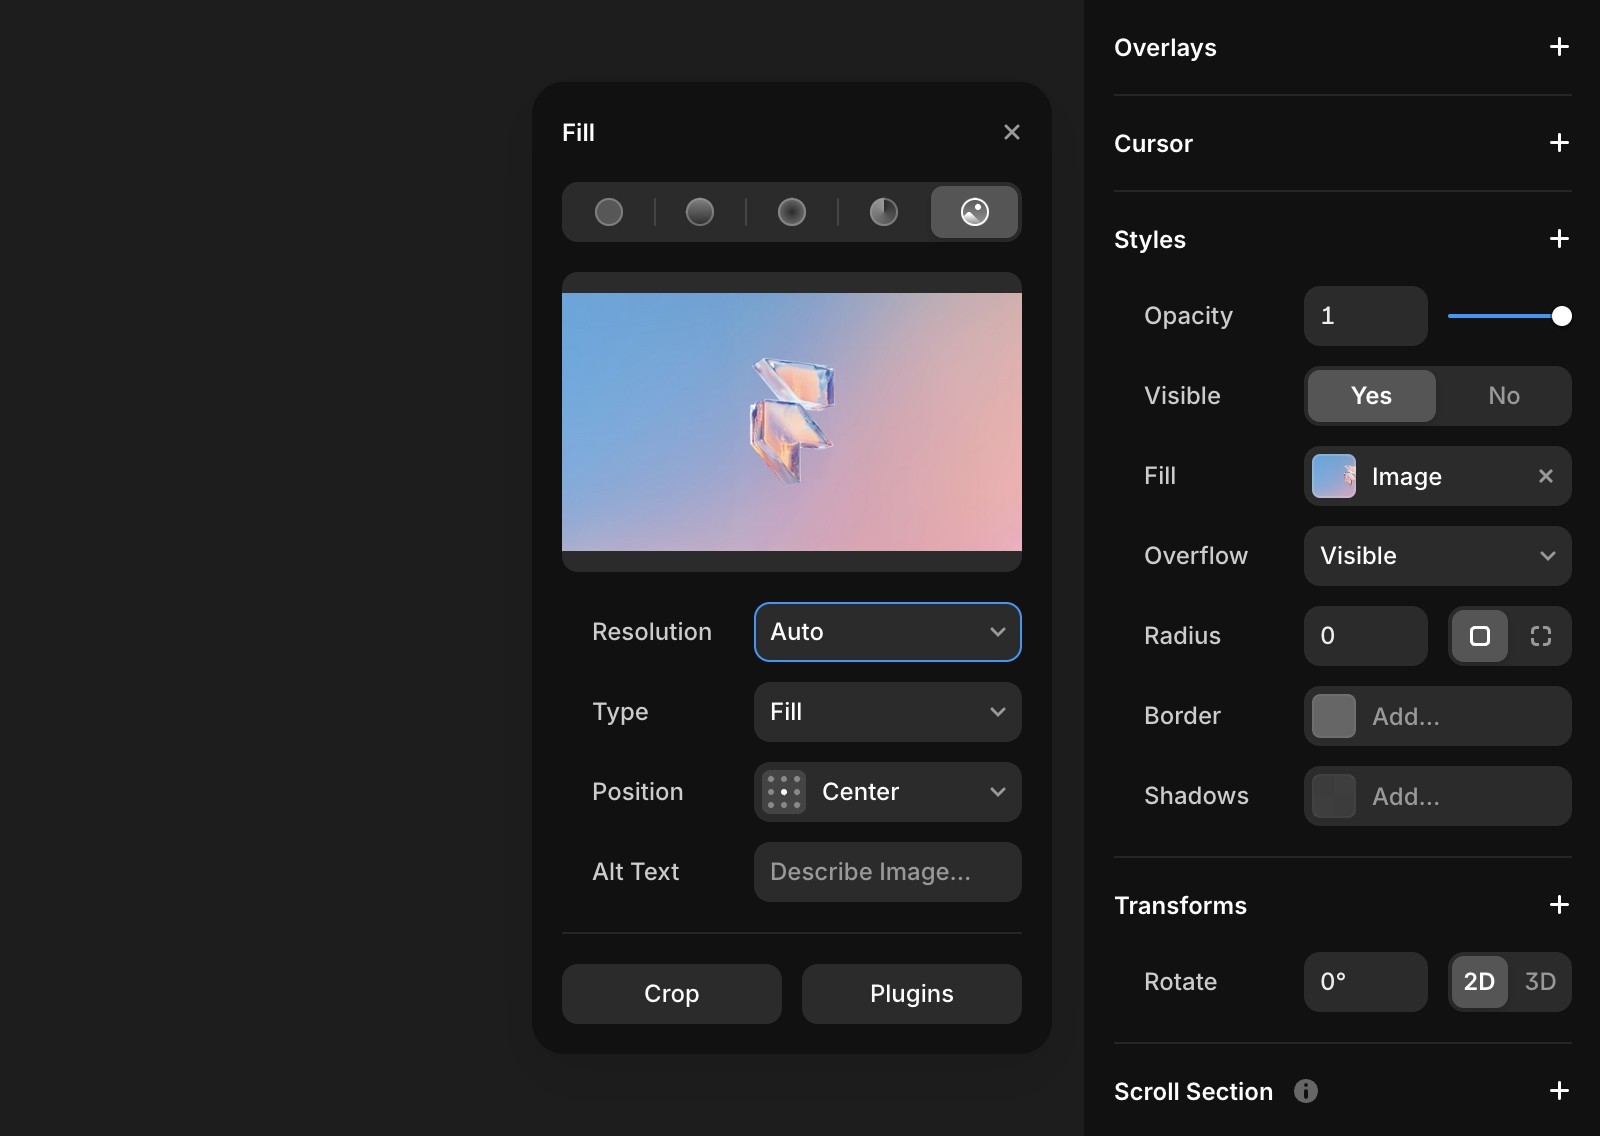The image size is (1600, 1136).
Task: Switch Rotate to 3D mode
Action: (1540, 982)
